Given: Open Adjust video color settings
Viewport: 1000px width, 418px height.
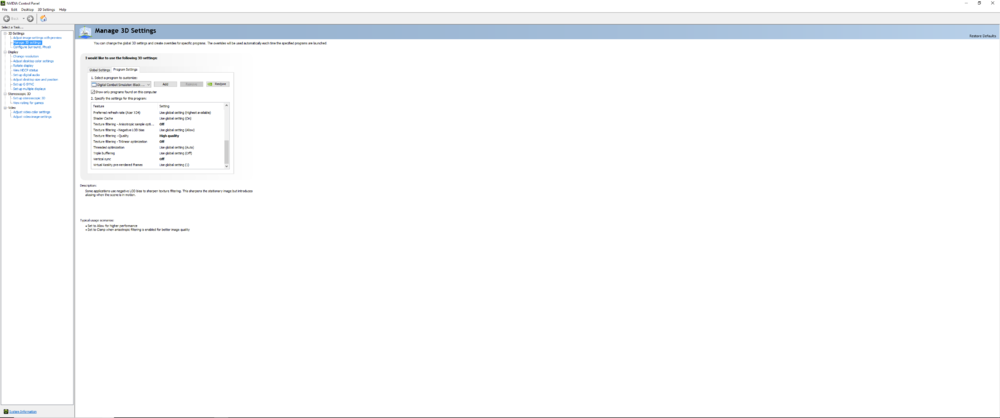Looking at the screenshot, I should tap(31, 112).
